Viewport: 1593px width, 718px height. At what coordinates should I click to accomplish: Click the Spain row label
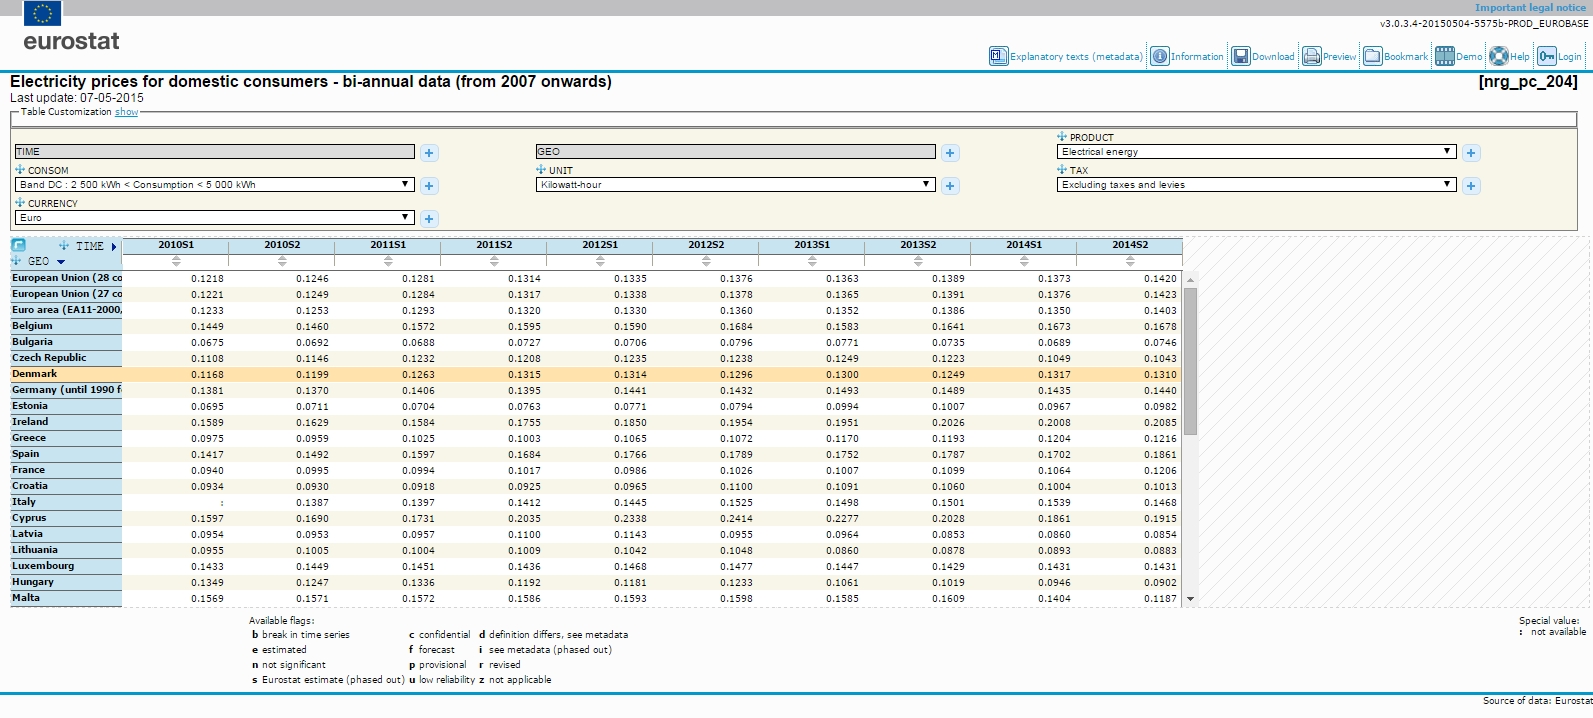(66, 454)
